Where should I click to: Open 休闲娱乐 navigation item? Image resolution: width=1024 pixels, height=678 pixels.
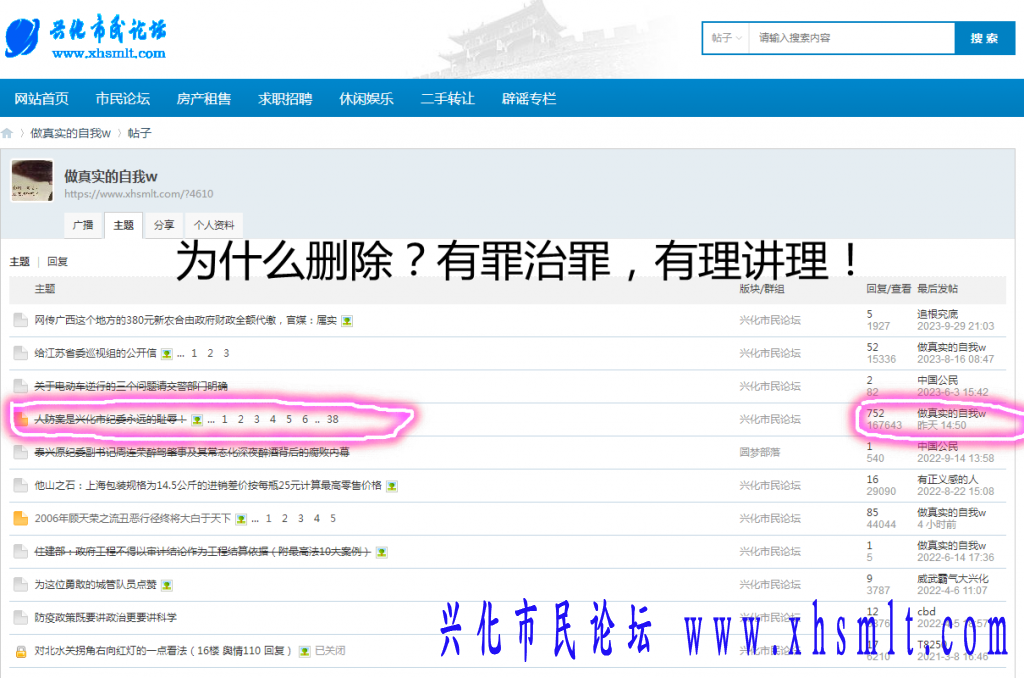click(366, 99)
